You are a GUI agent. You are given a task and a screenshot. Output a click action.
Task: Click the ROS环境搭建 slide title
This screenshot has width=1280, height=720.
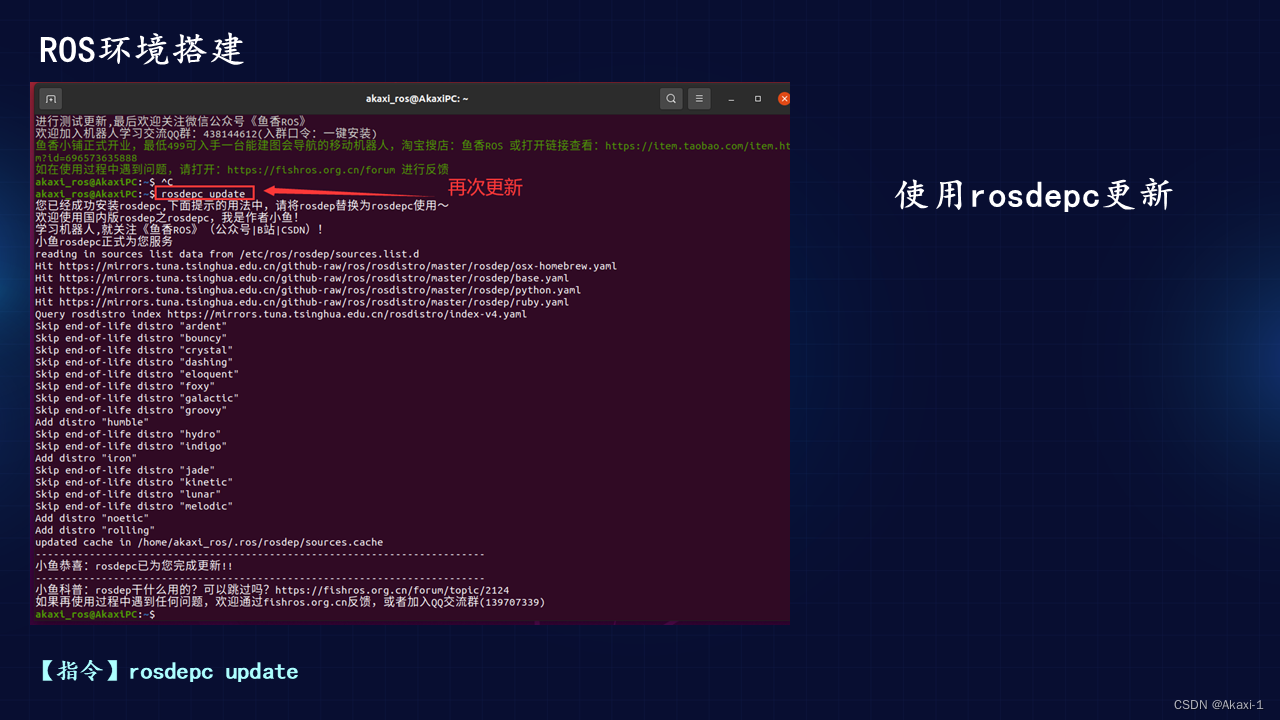tap(140, 48)
